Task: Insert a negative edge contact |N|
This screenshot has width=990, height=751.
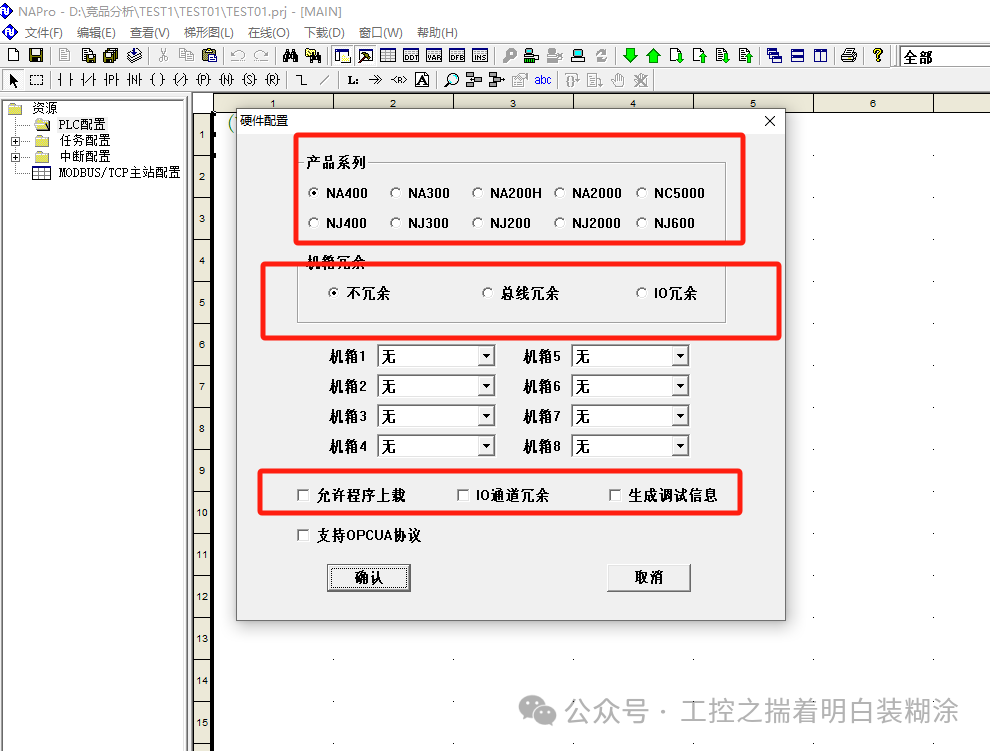Action: (x=134, y=80)
